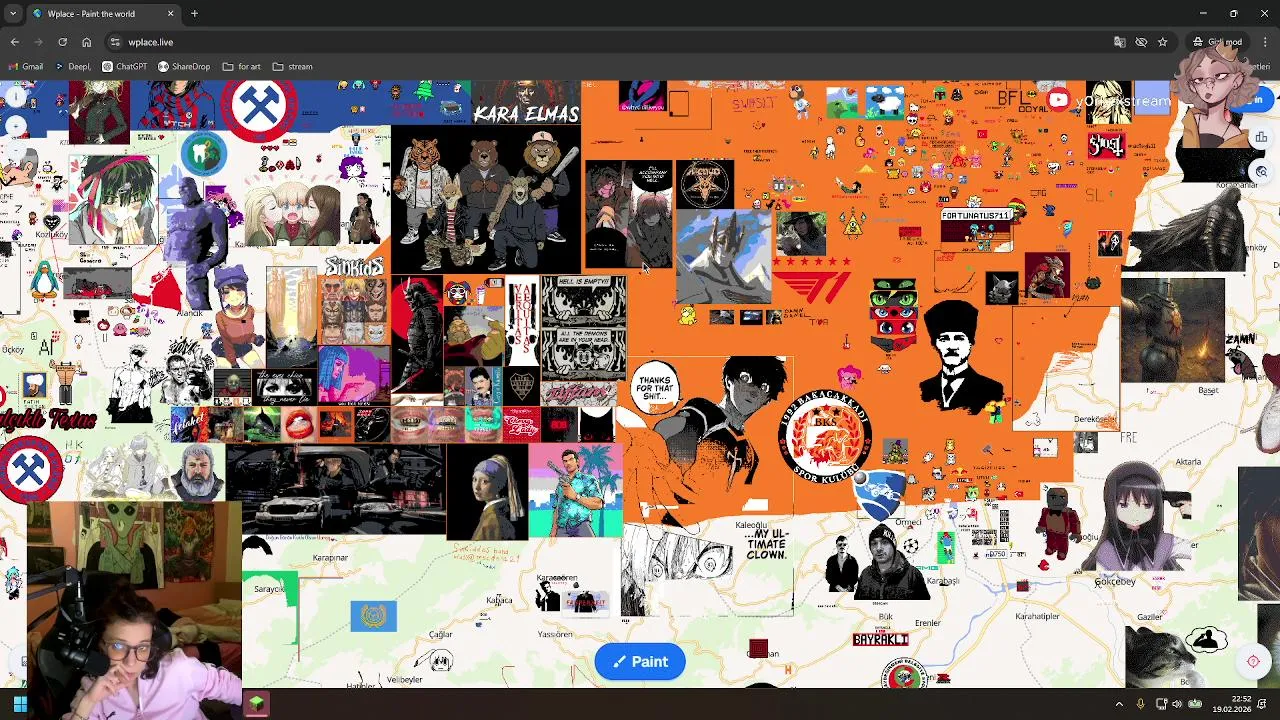The image size is (1280, 720).
Task: Open site information next to wplace.live
Action: tap(116, 42)
